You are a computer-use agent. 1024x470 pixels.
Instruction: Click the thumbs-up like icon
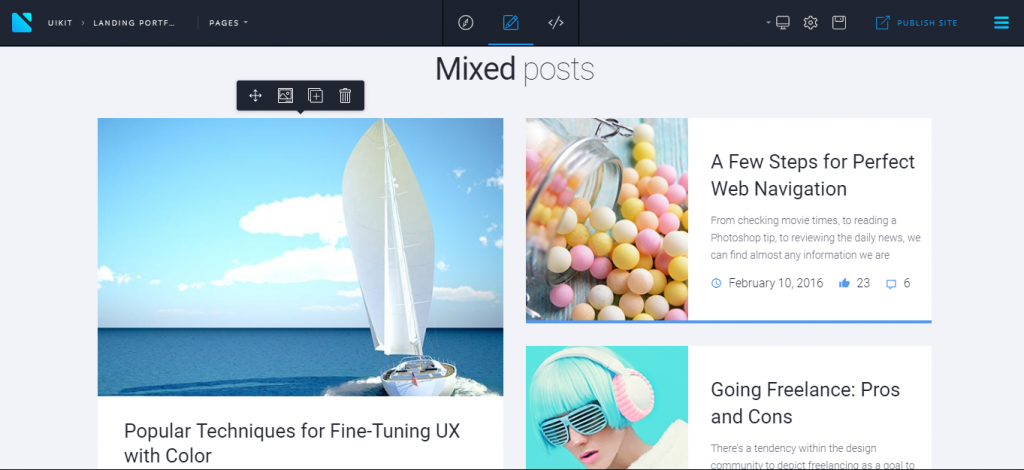tap(844, 283)
